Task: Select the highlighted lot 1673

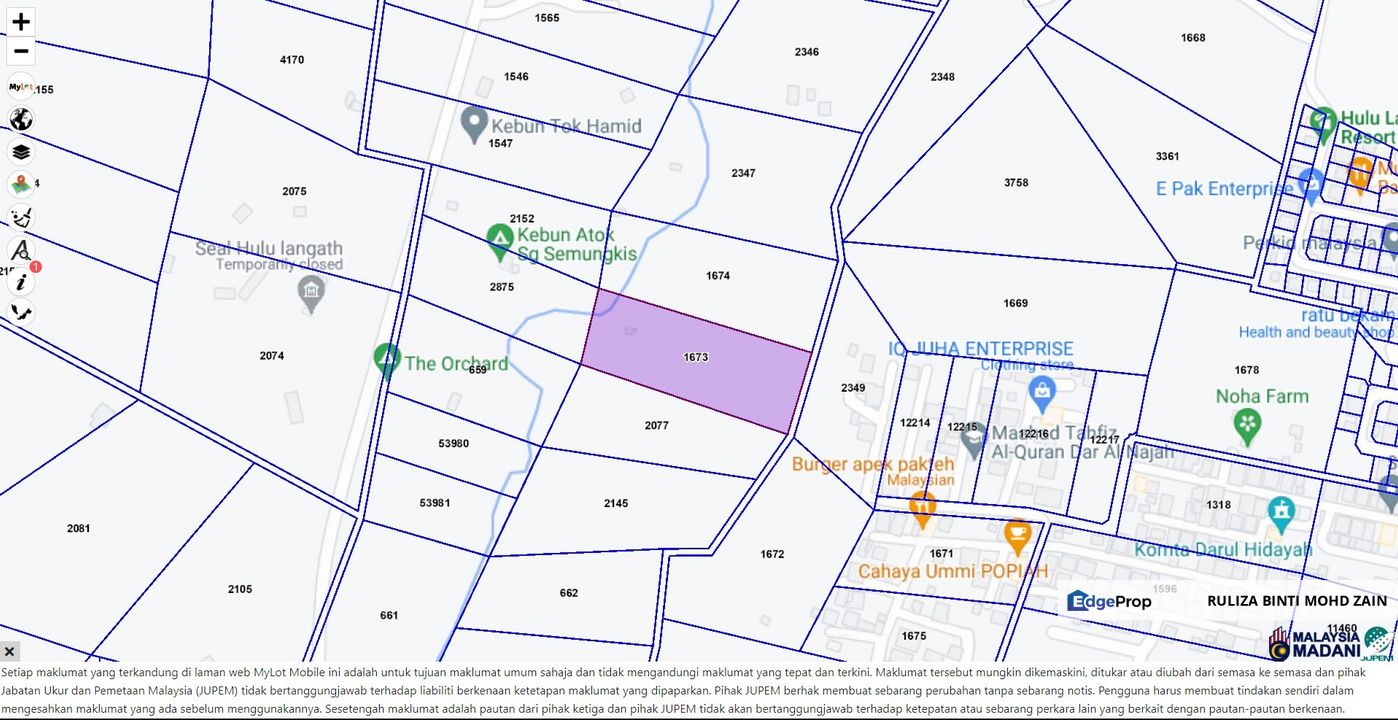Action: (696, 360)
